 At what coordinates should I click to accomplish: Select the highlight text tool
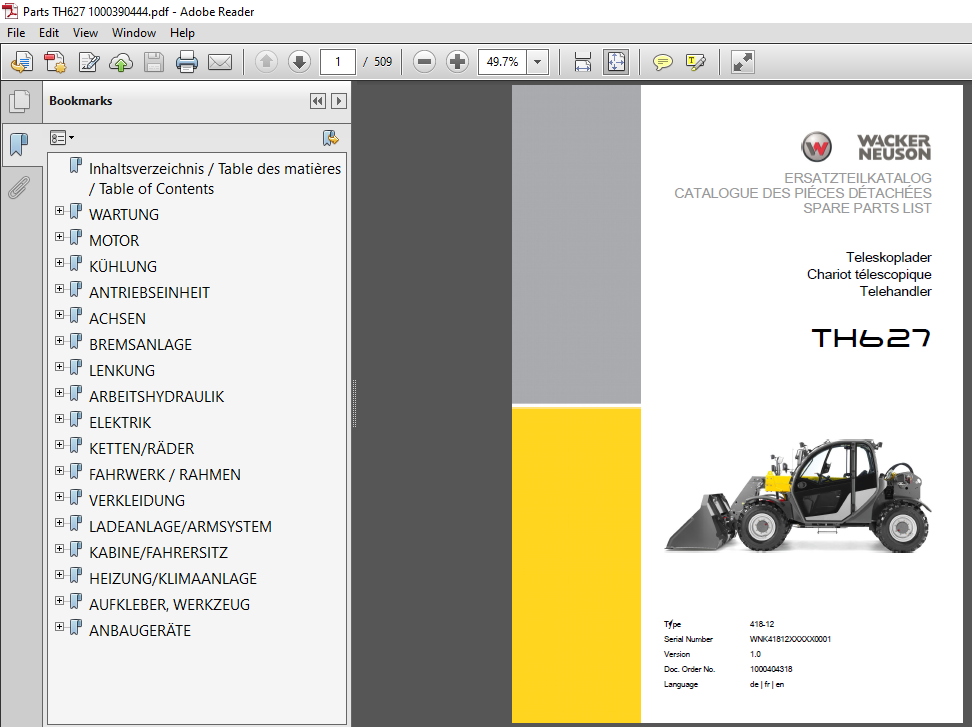(696, 62)
